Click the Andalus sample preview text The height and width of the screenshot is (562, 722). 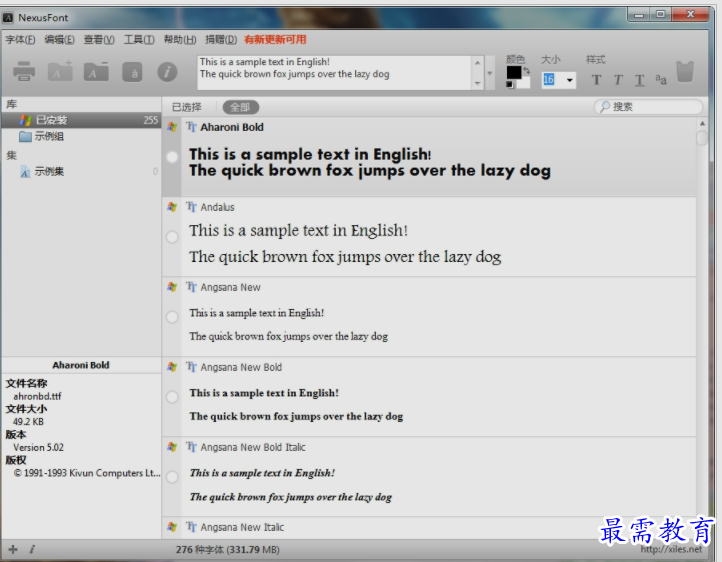[x=345, y=243]
